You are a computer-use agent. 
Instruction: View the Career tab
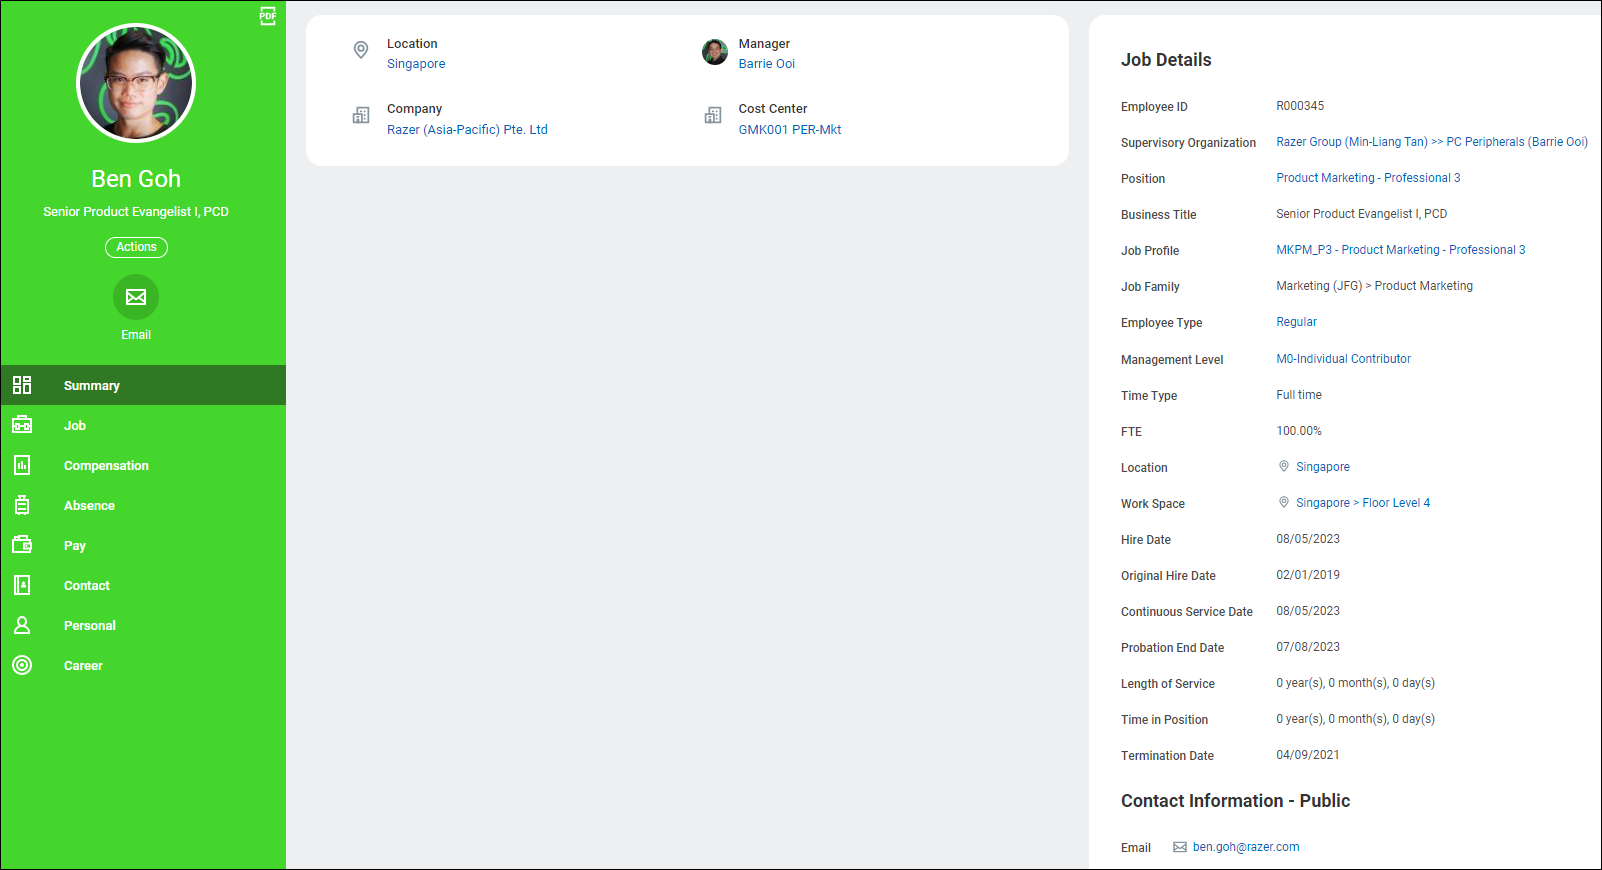[x=143, y=665]
